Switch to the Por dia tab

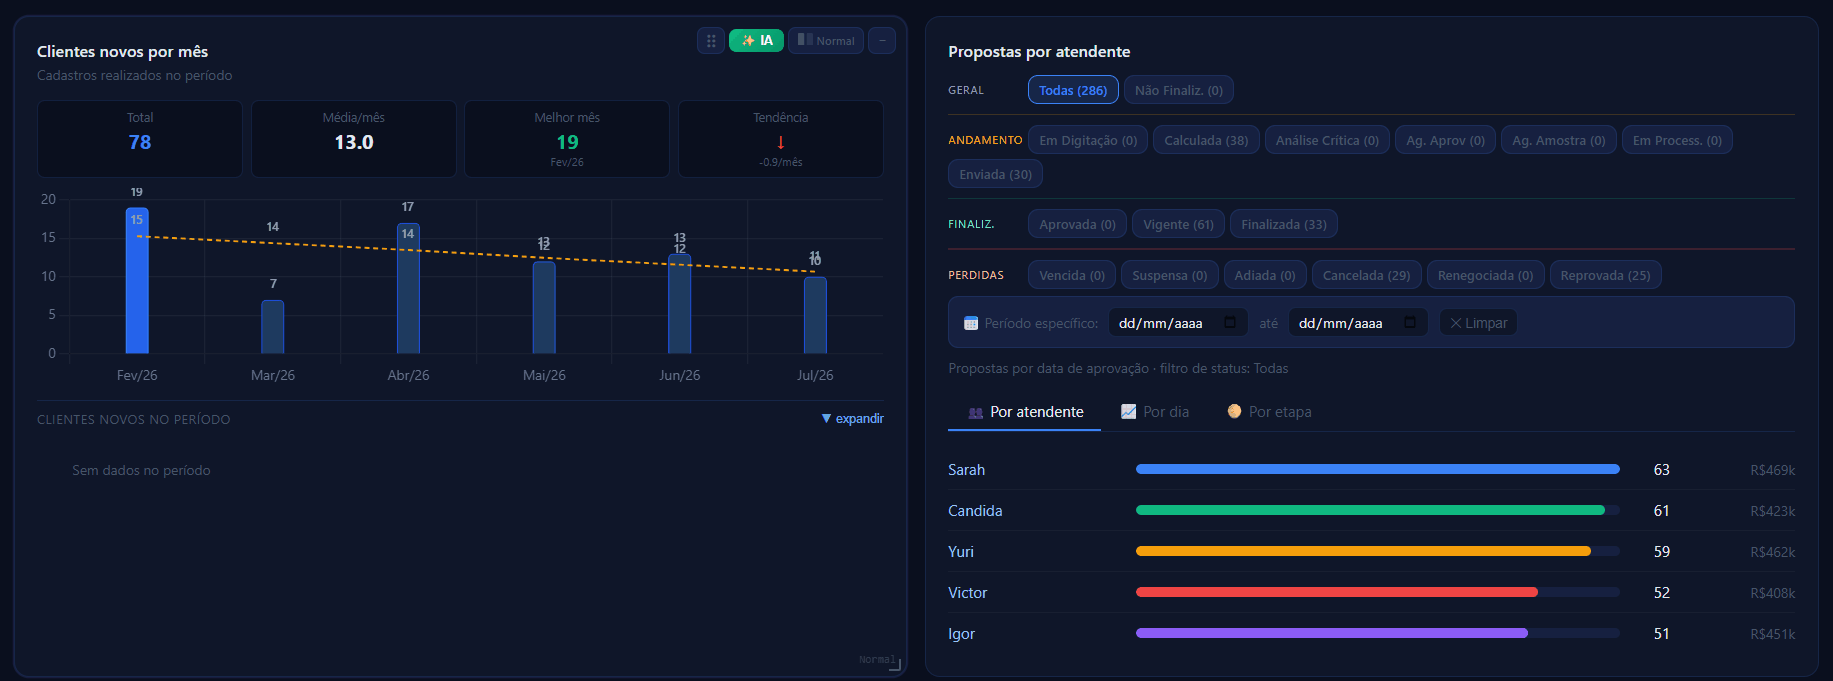[1155, 412]
